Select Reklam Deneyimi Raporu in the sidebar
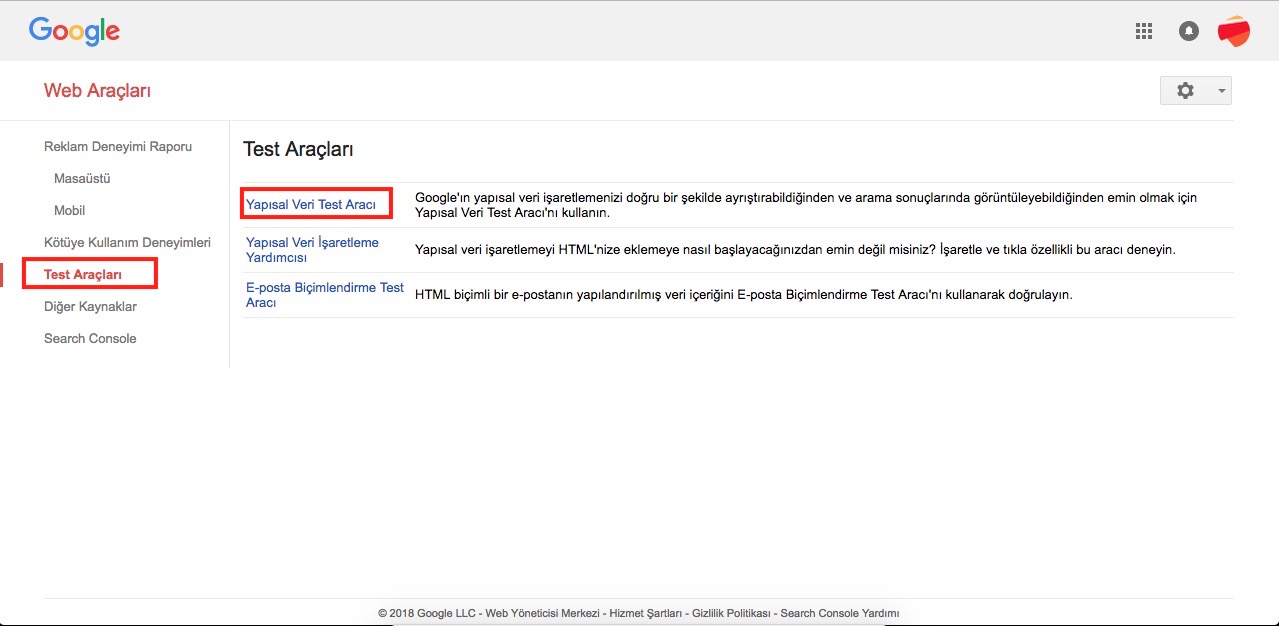The image size is (1279, 626). click(118, 146)
